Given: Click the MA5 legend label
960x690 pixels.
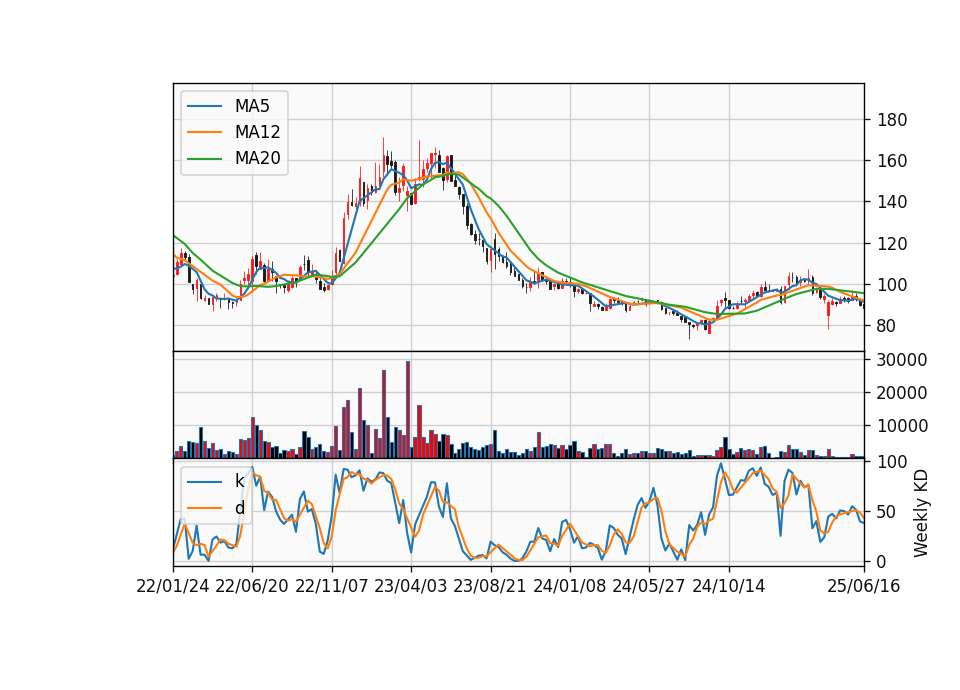Looking at the screenshot, I should [x=252, y=106].
